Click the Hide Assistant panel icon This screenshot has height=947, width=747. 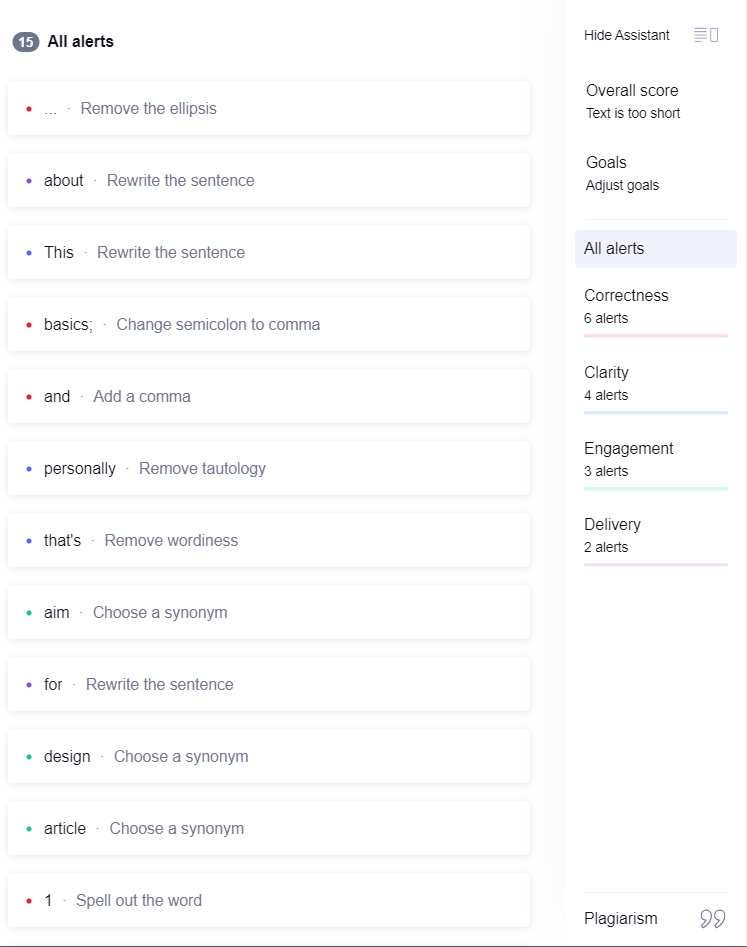click(x=706, y=35)
